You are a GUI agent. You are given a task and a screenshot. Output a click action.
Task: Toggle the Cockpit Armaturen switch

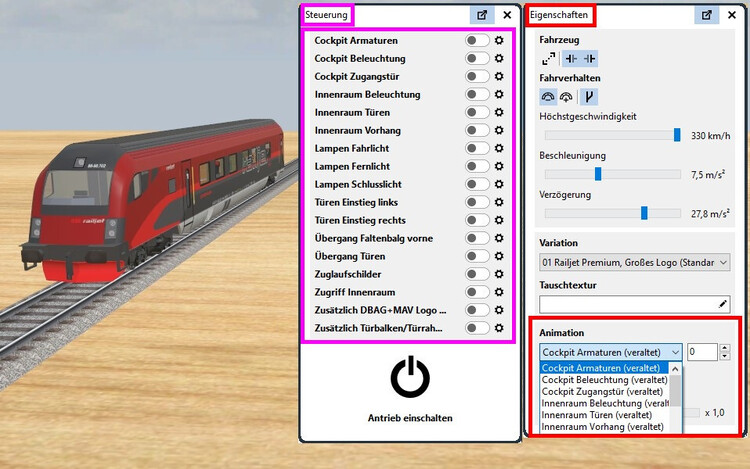click(x=477, y=40)
